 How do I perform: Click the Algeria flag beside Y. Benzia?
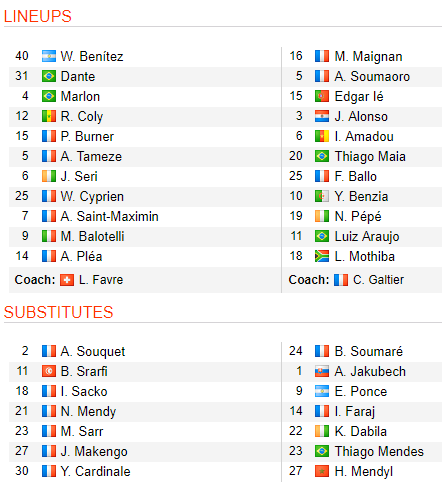point(322,196)
